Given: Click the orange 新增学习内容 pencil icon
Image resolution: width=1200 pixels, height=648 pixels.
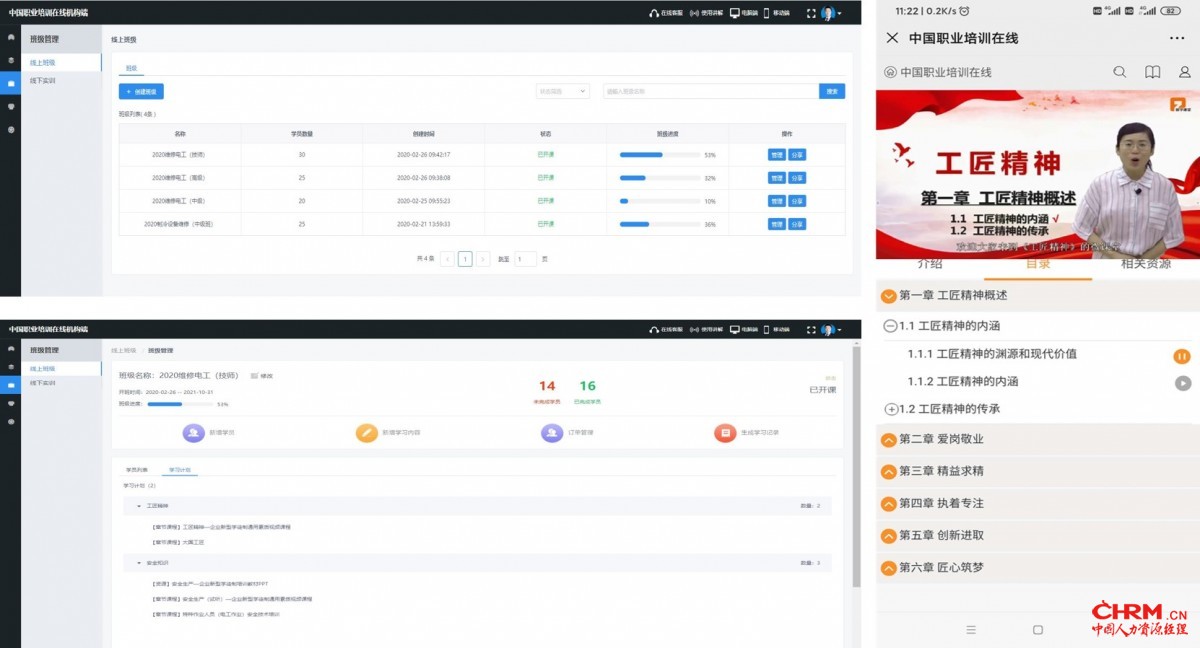Looking at the screenshot, I should point(367,433).
